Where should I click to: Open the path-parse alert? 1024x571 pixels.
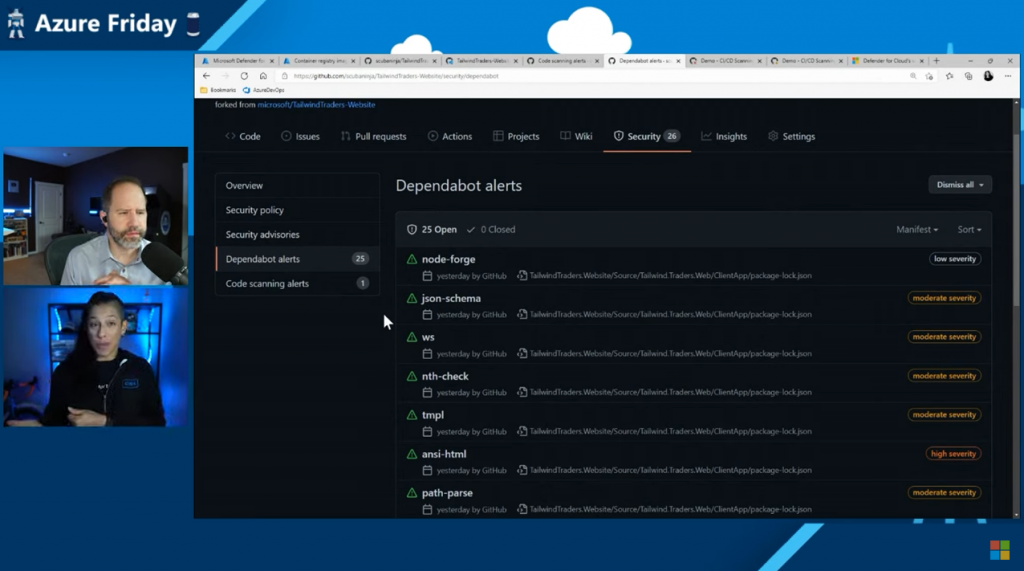(447, 493)
